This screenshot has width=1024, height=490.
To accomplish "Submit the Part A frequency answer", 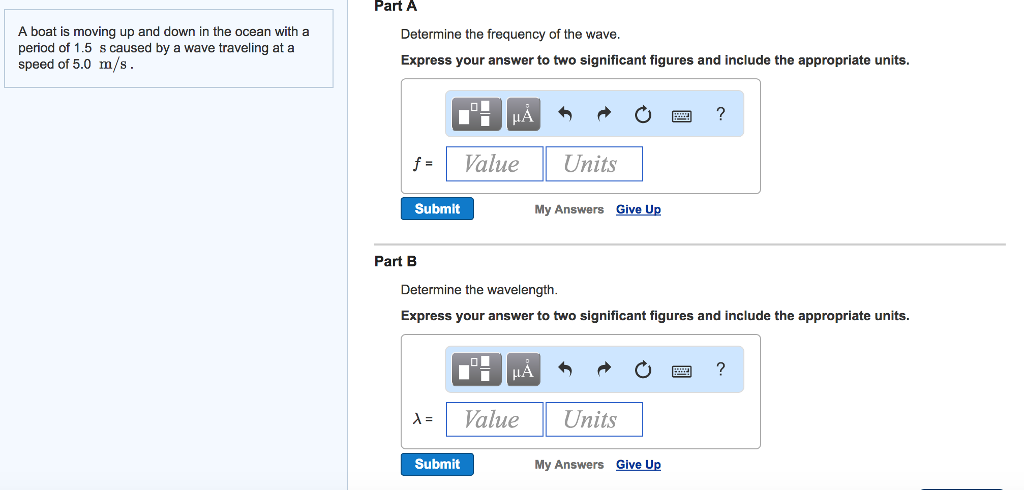I will [437, 208].
